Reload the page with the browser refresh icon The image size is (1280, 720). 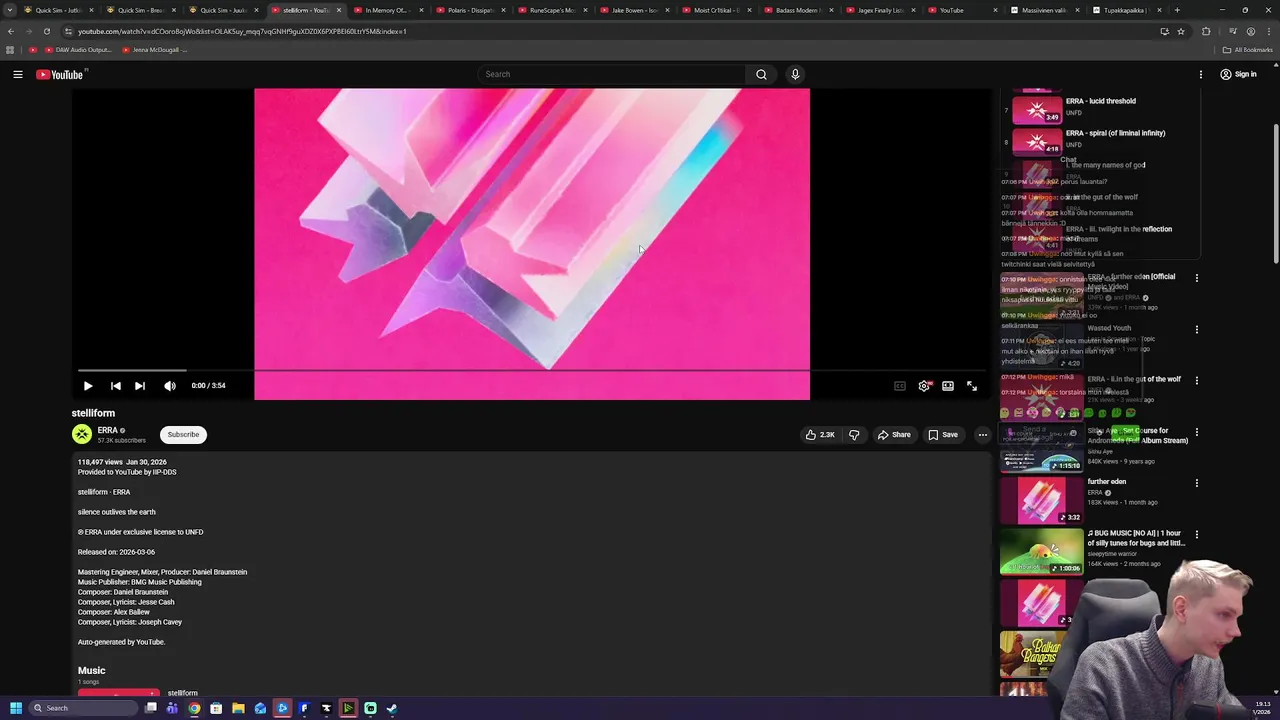click(x=47, y=31)
